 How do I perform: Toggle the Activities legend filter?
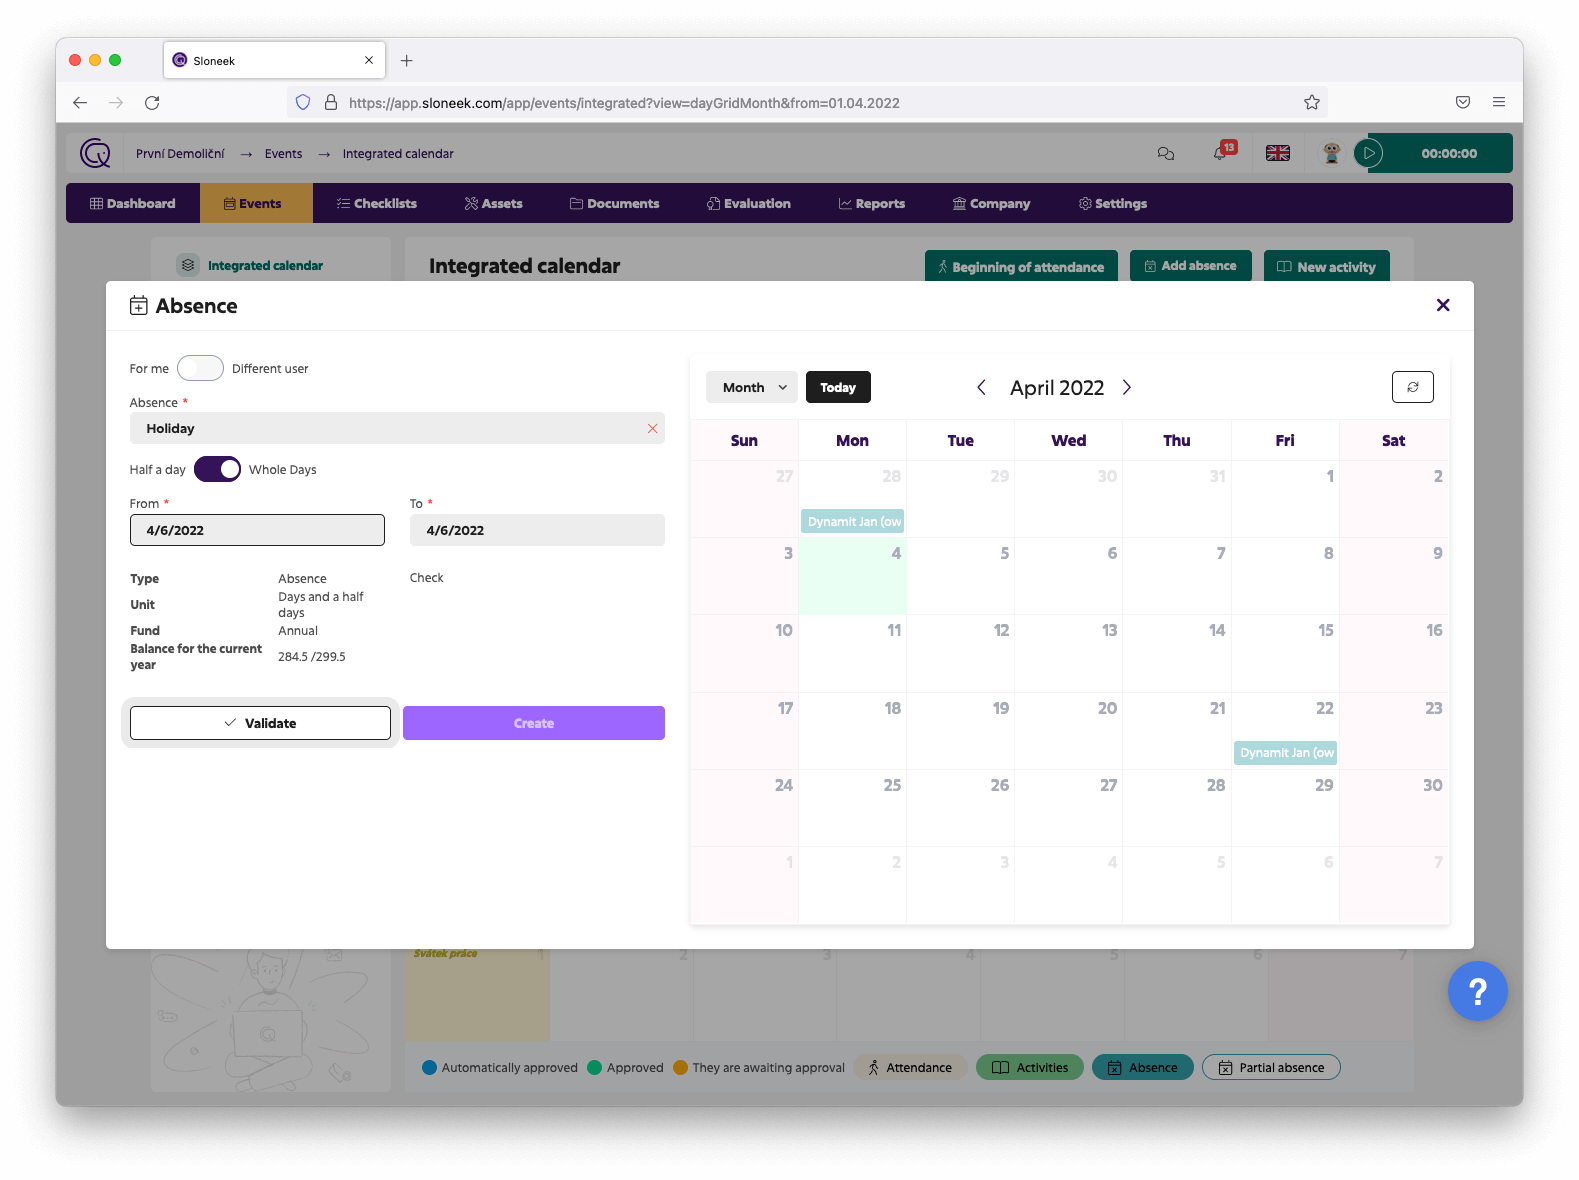(x=1030, y=1067)
